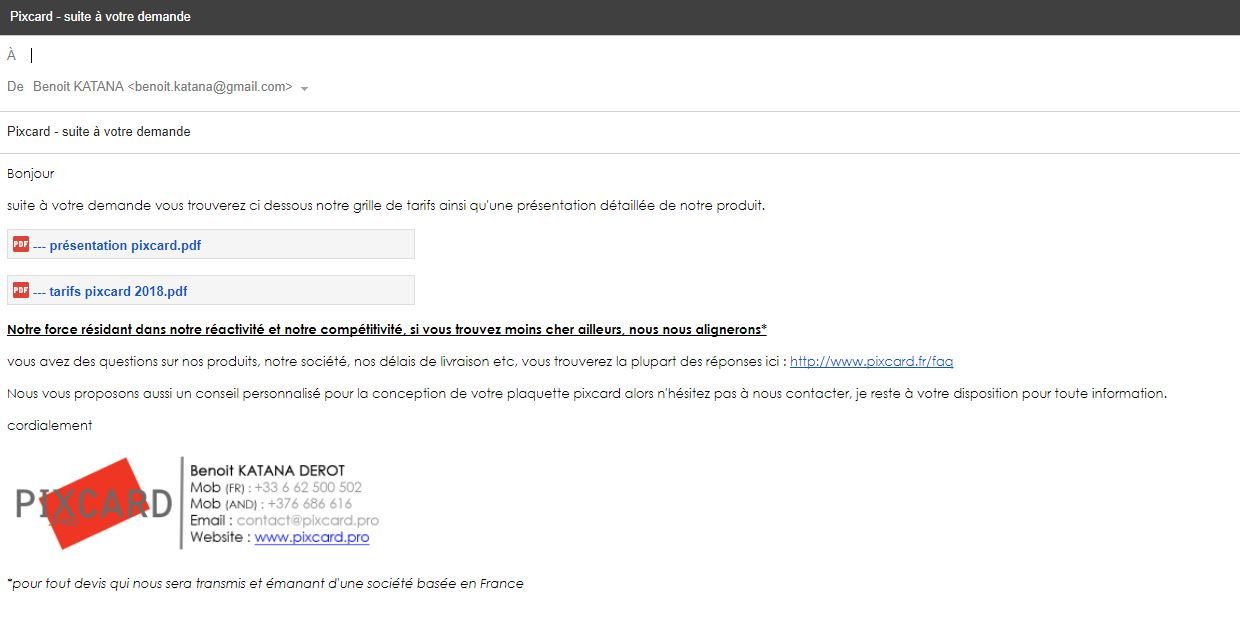Click the 'cordialement' closing line

click(x=50, y=426)
